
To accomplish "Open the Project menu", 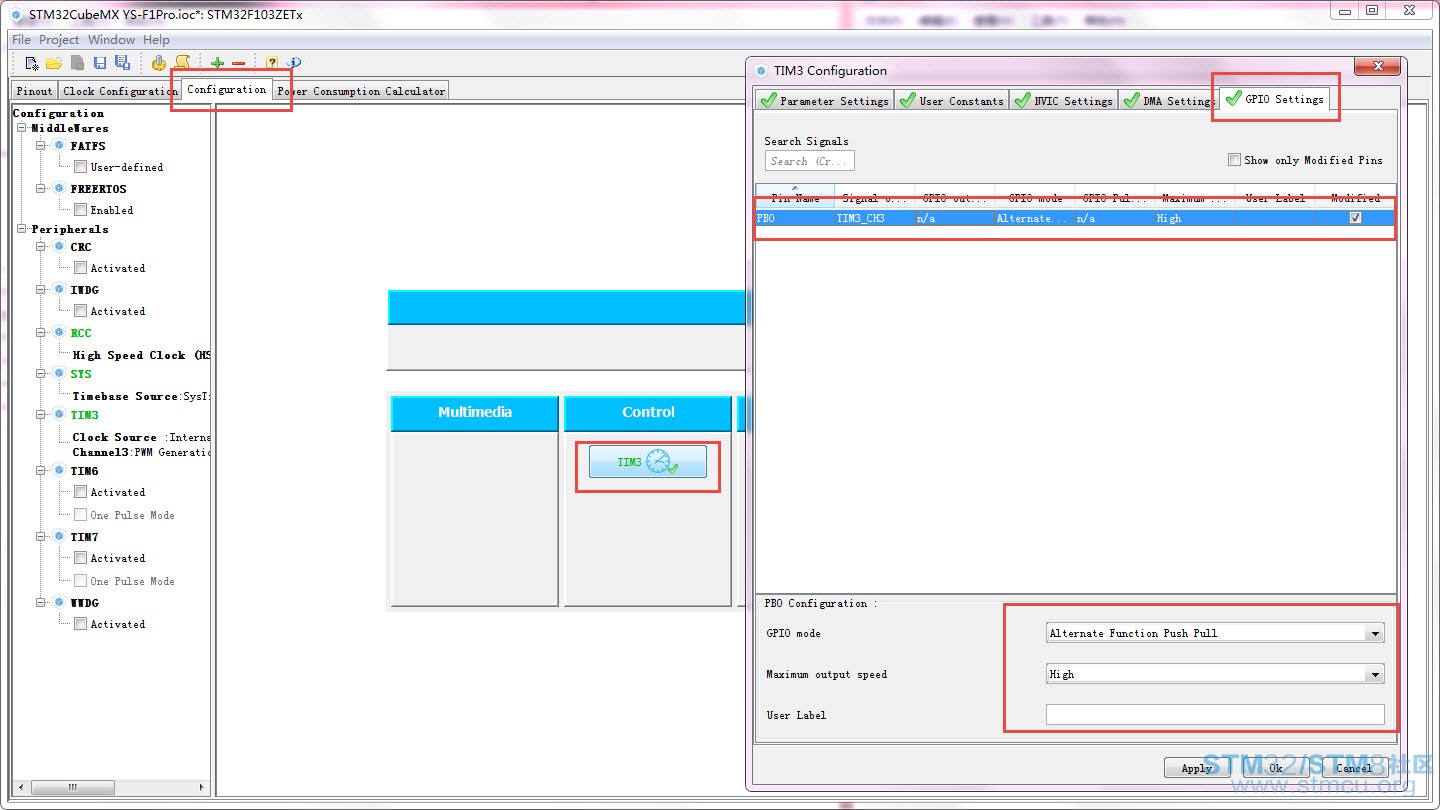I will [x=59, y=40].
